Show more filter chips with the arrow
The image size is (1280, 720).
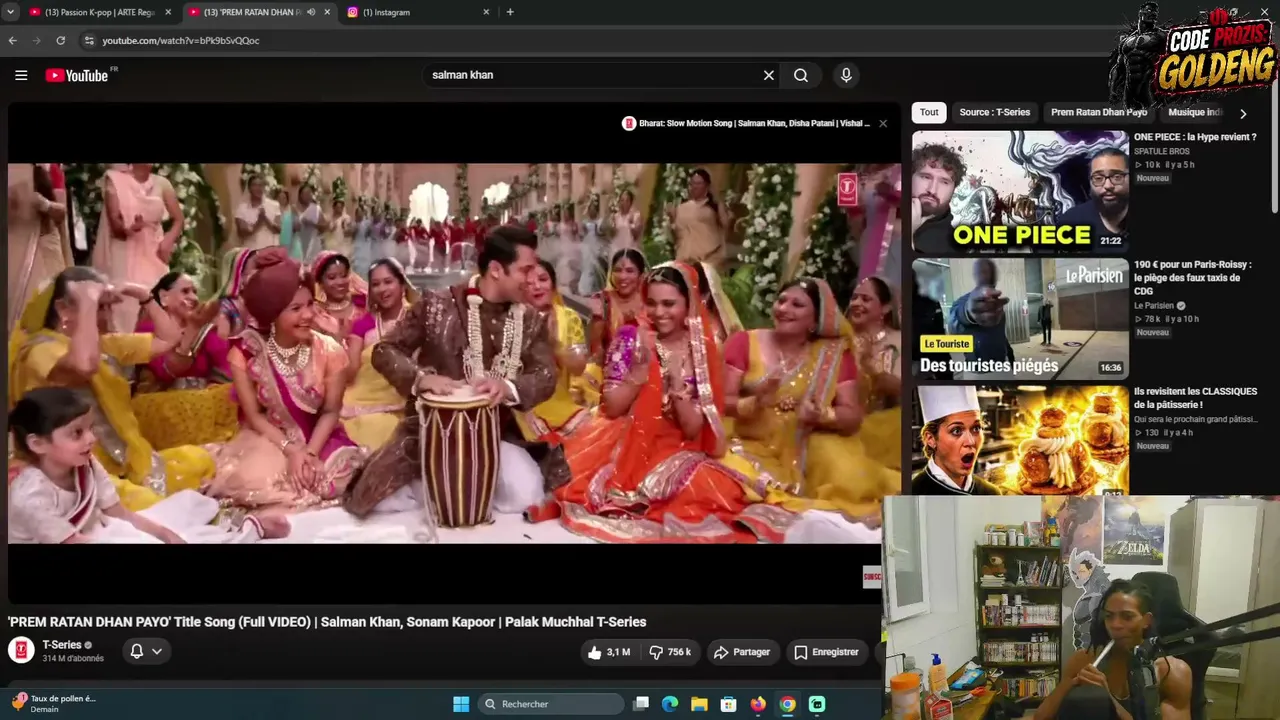[1243, 113]
